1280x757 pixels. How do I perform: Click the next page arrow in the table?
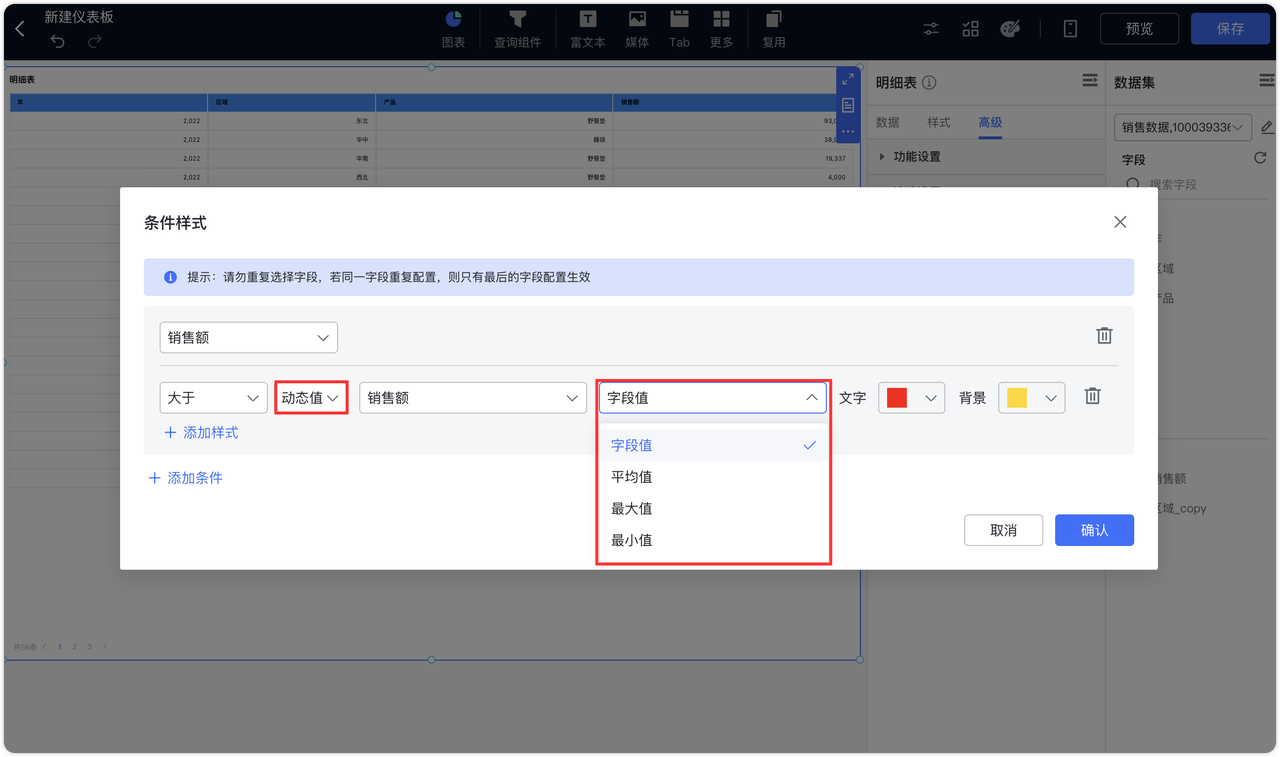coord(104,647)
